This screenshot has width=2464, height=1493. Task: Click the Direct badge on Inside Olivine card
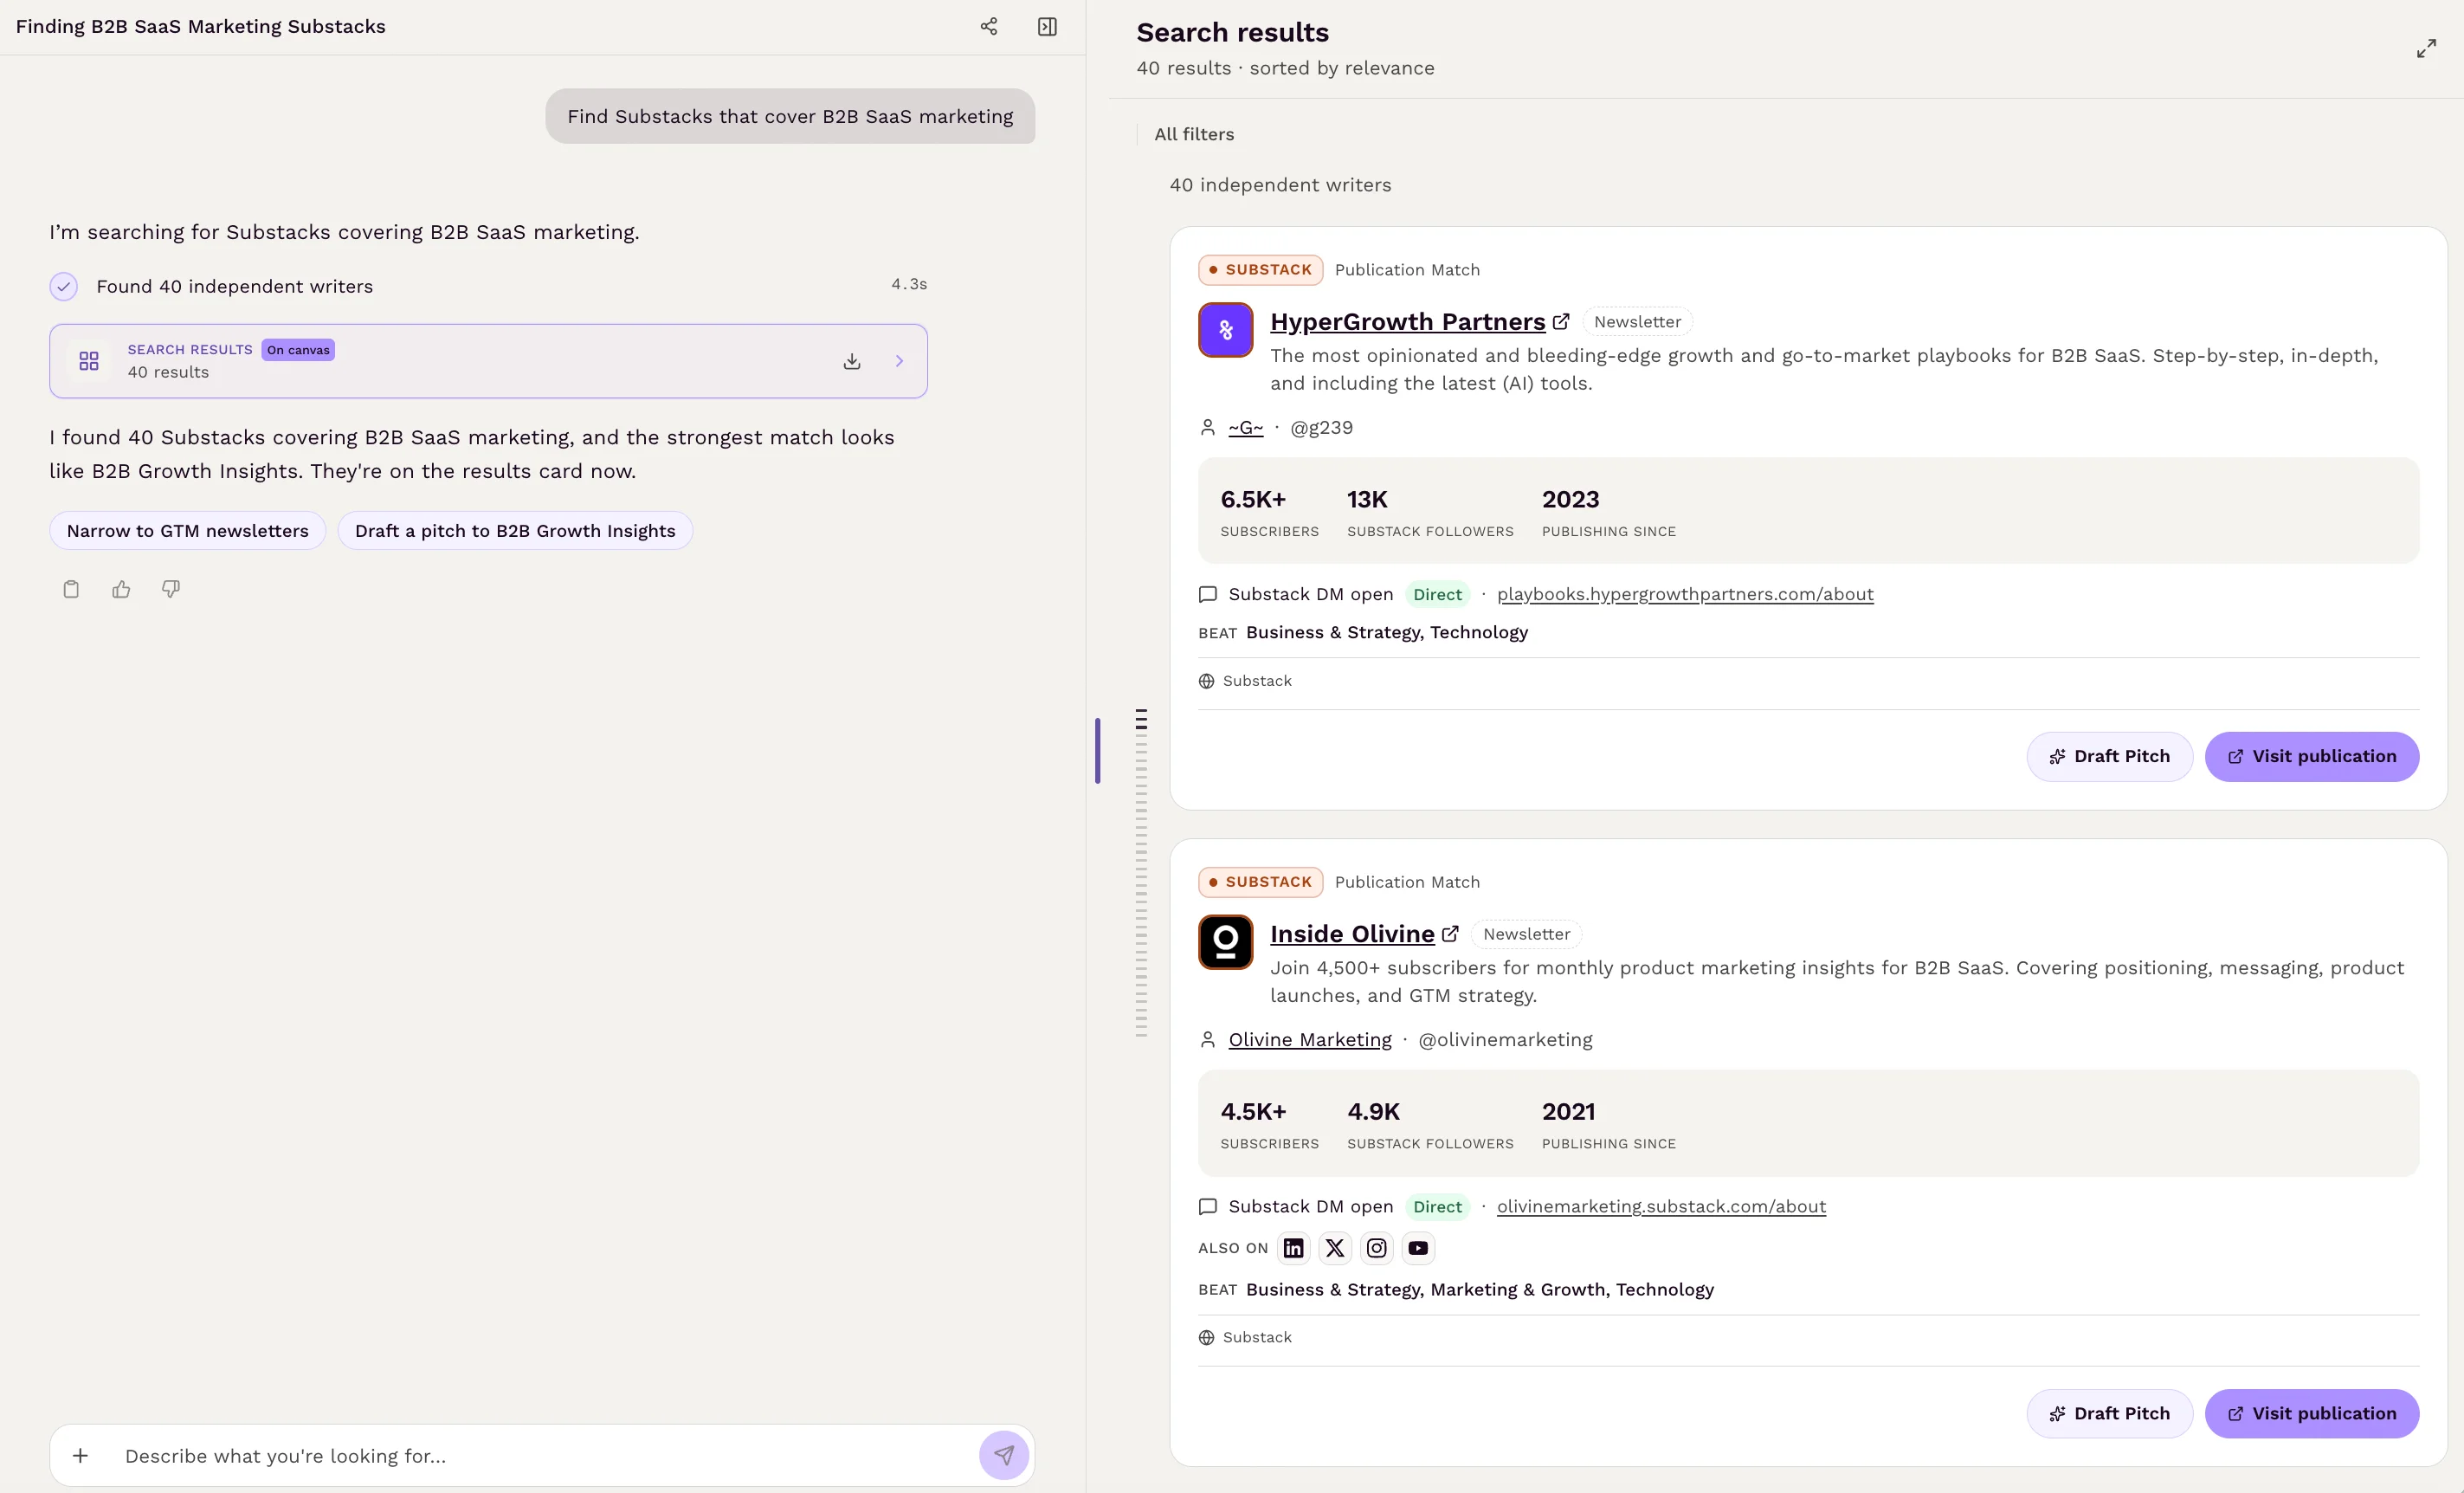(1437, 1206)
